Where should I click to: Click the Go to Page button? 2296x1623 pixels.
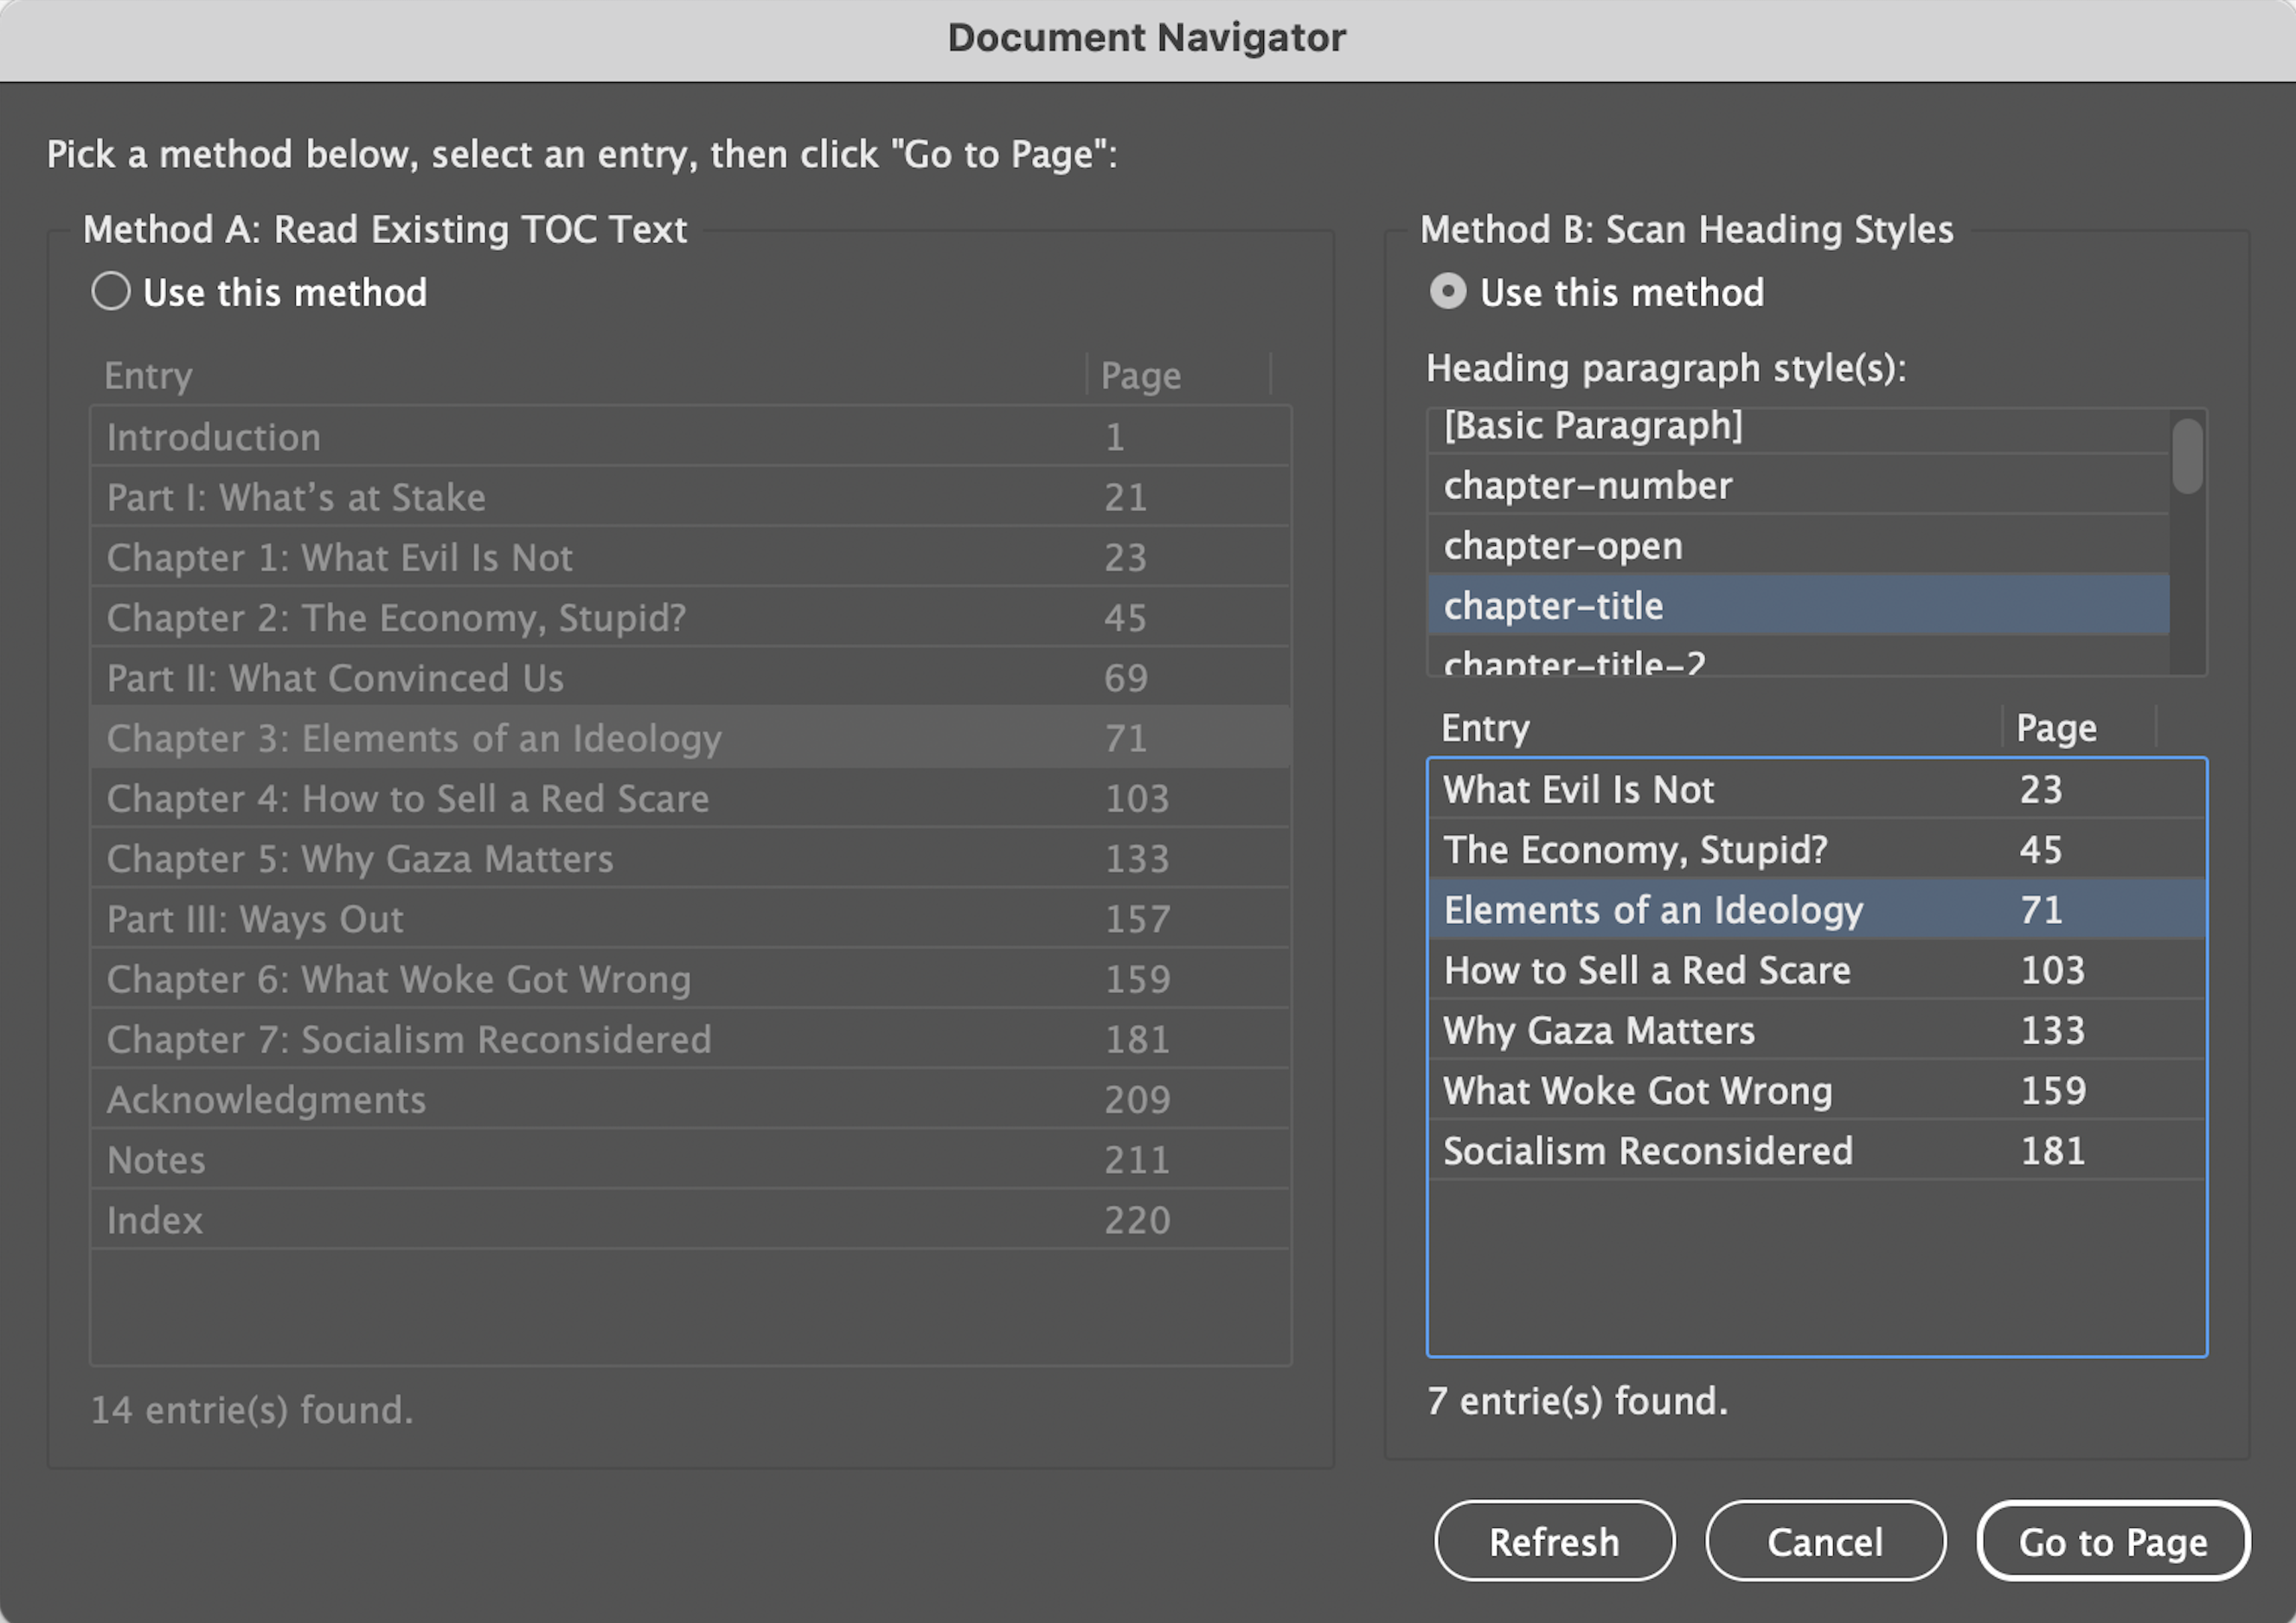(x=2113, y=1541)
